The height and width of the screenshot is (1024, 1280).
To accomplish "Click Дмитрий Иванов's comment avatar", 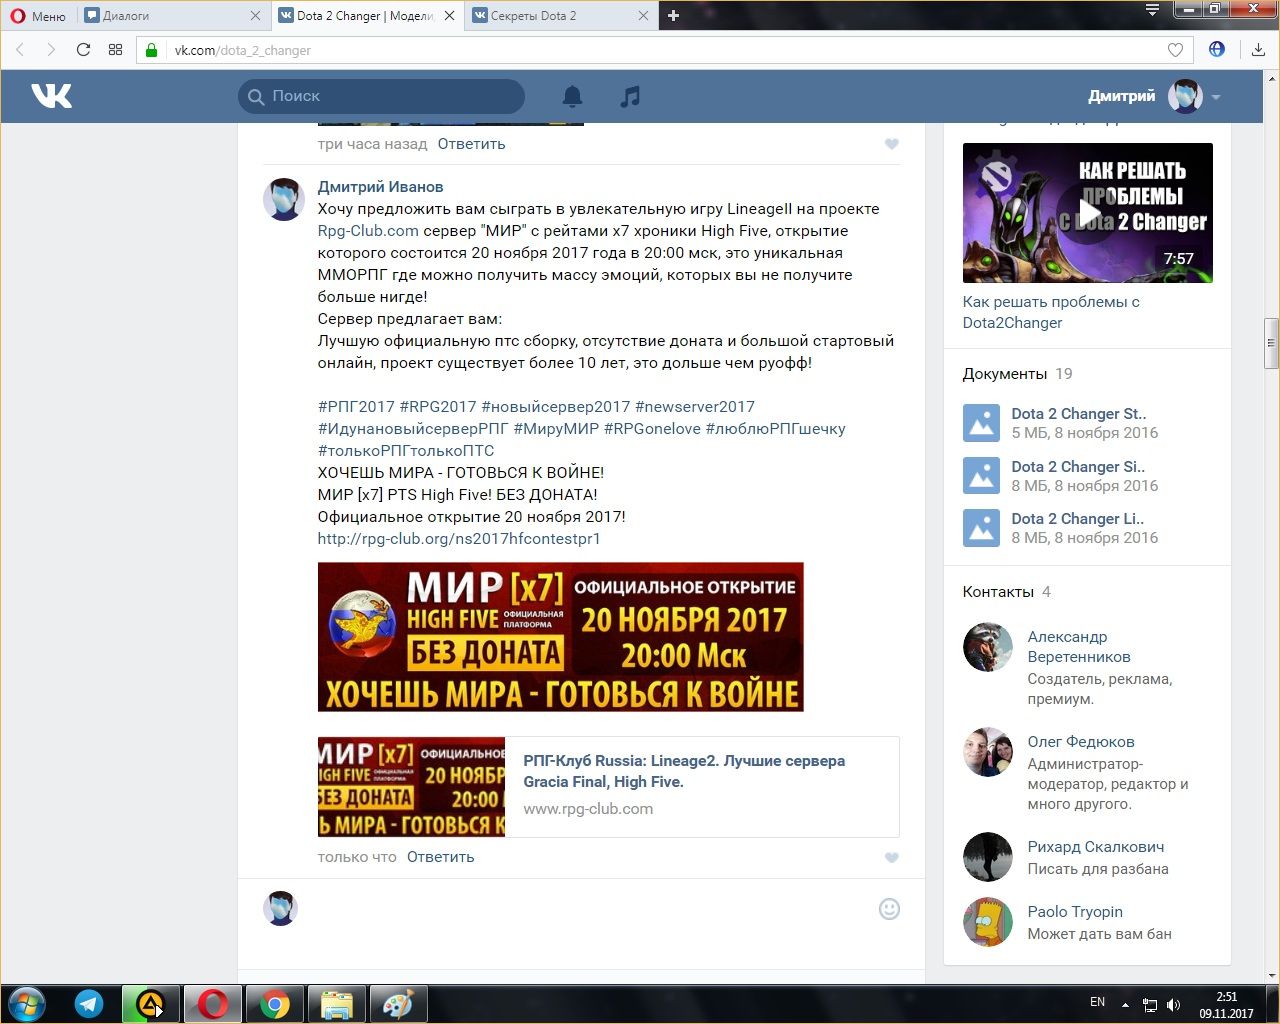I will pyautogui.click(x=284, y=199).
